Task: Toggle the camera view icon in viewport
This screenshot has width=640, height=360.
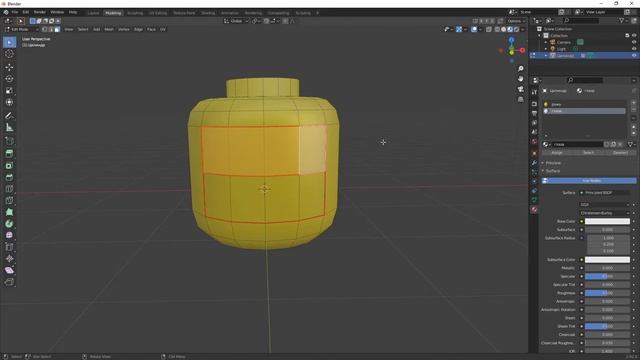Action: 520,89
